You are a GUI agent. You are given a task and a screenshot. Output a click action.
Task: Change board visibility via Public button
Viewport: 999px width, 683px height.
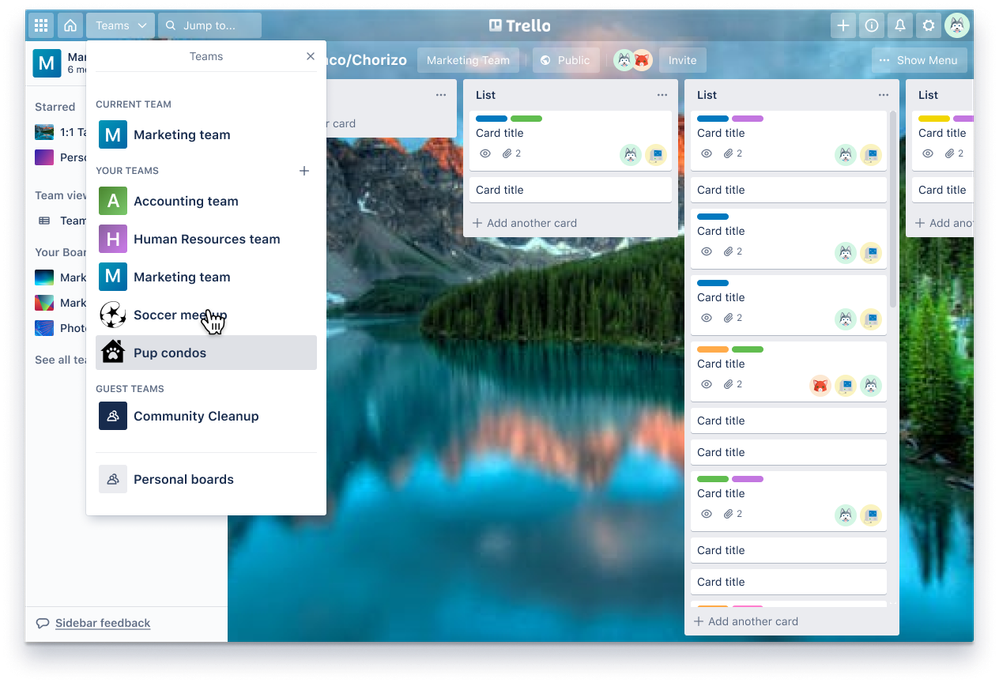click(x=565, y=60)
